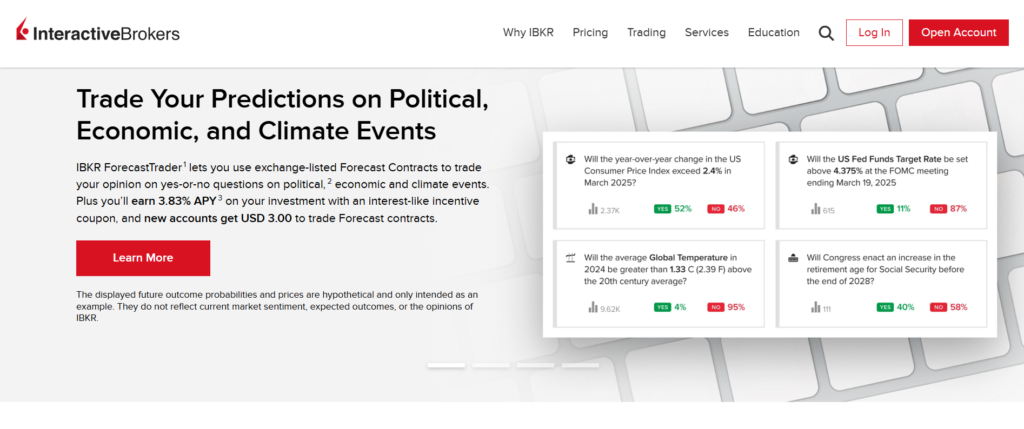Go to the third carousel slide indicator

point(536,365)
